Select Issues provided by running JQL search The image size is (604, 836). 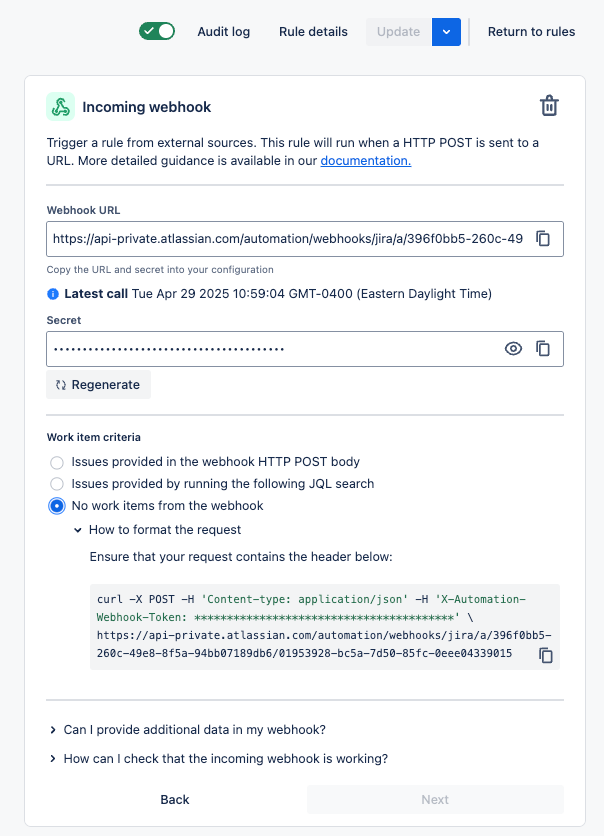pos(57,484)
